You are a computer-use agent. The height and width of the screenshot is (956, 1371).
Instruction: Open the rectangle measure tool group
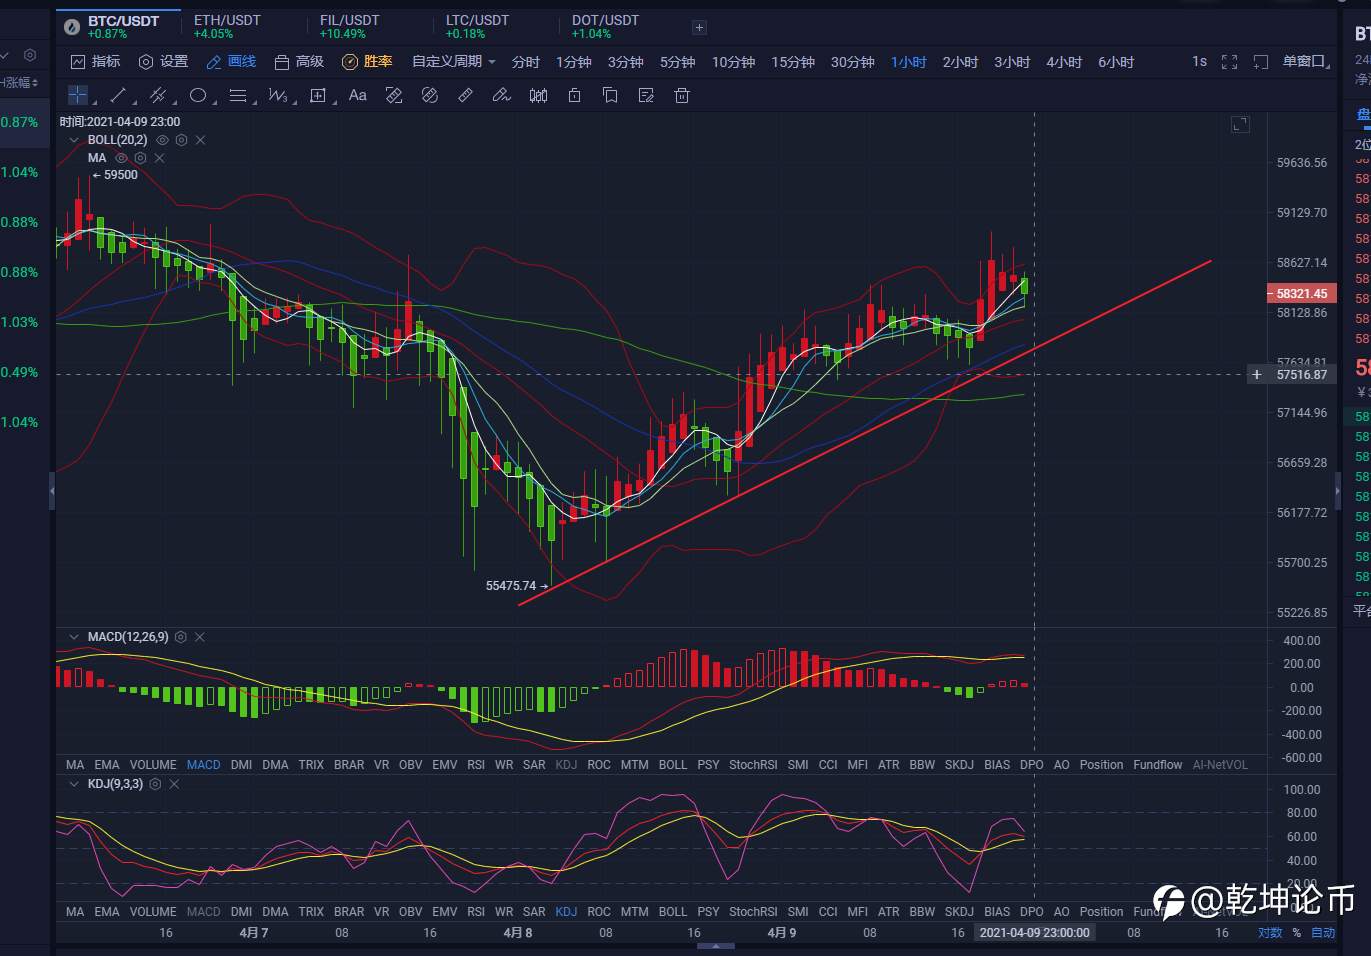pyautogui.click(x=318, y=95)
